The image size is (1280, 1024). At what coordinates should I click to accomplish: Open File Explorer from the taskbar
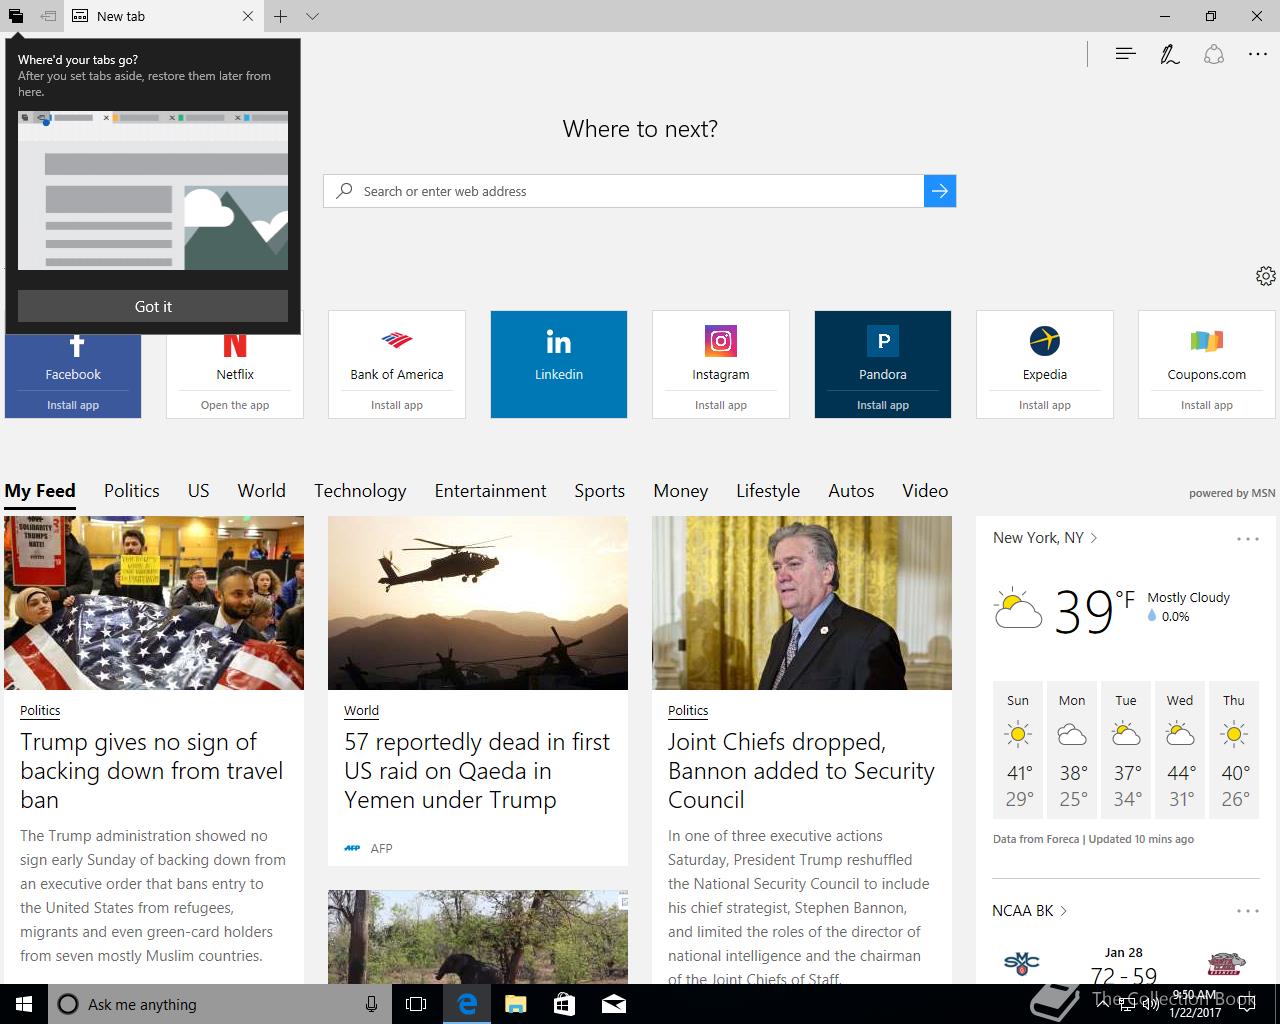point(515,1004)
